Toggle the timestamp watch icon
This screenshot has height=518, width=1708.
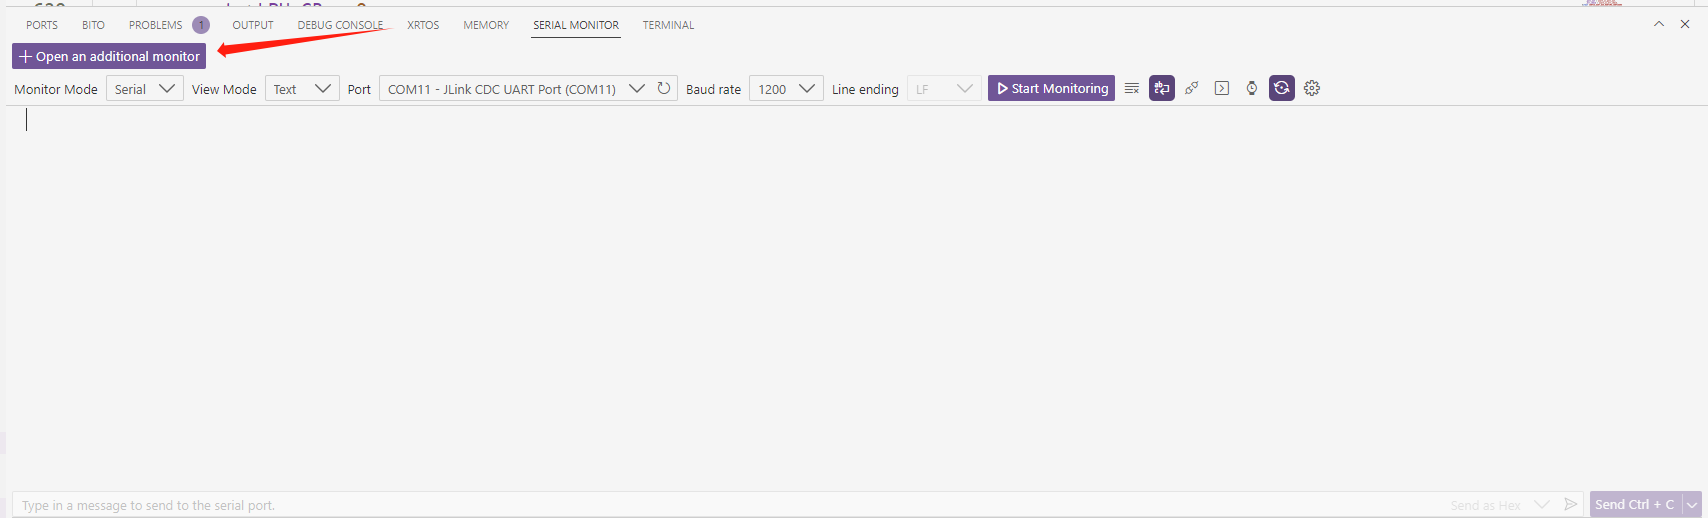1252,89
